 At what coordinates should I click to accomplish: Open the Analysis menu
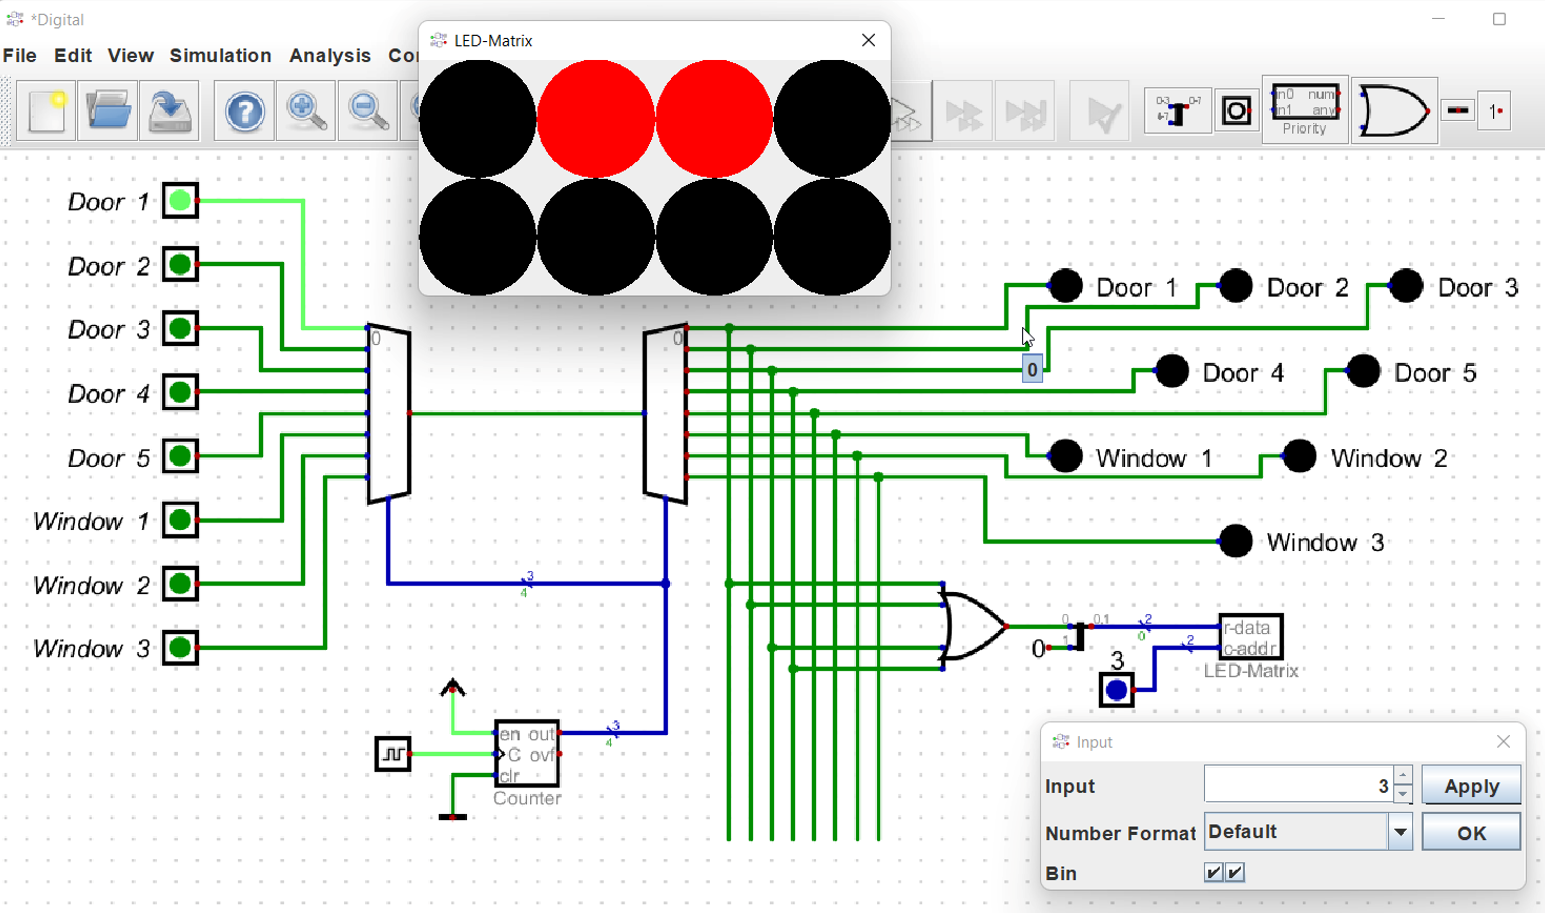click(330, 56)
